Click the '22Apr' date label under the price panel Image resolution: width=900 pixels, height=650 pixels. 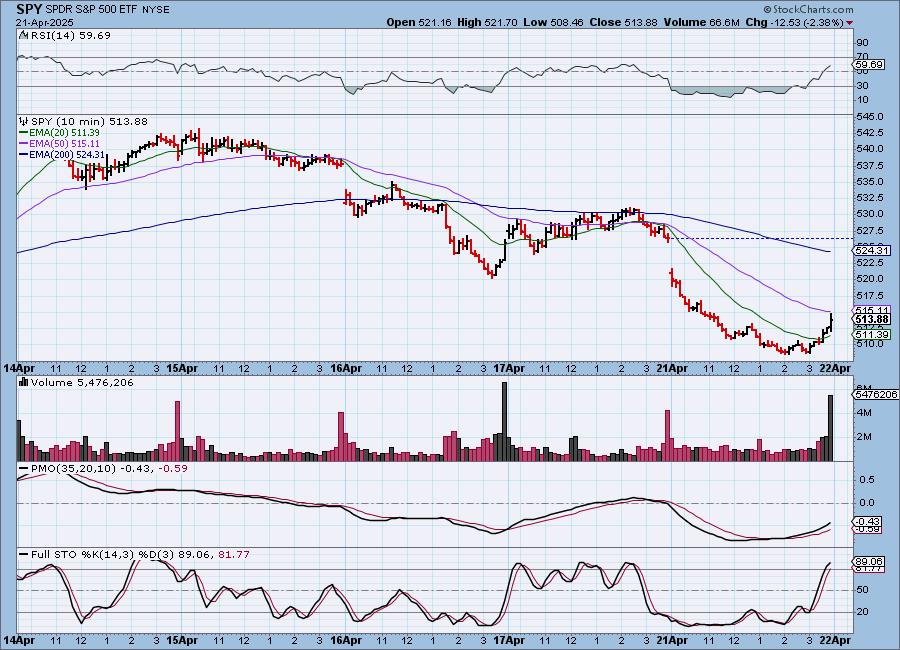pos(835,368)
